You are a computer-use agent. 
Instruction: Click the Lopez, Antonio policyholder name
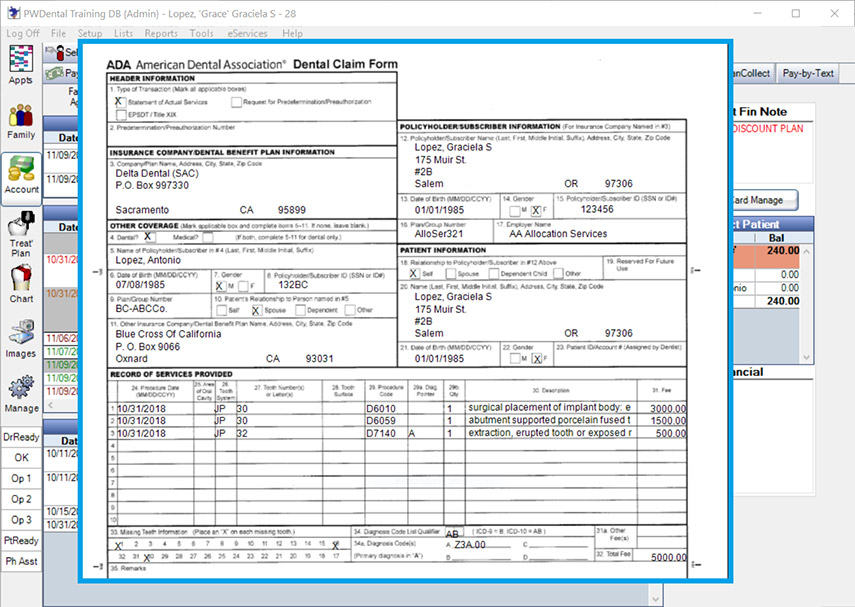pyautogui.click(x=148, y=260)
